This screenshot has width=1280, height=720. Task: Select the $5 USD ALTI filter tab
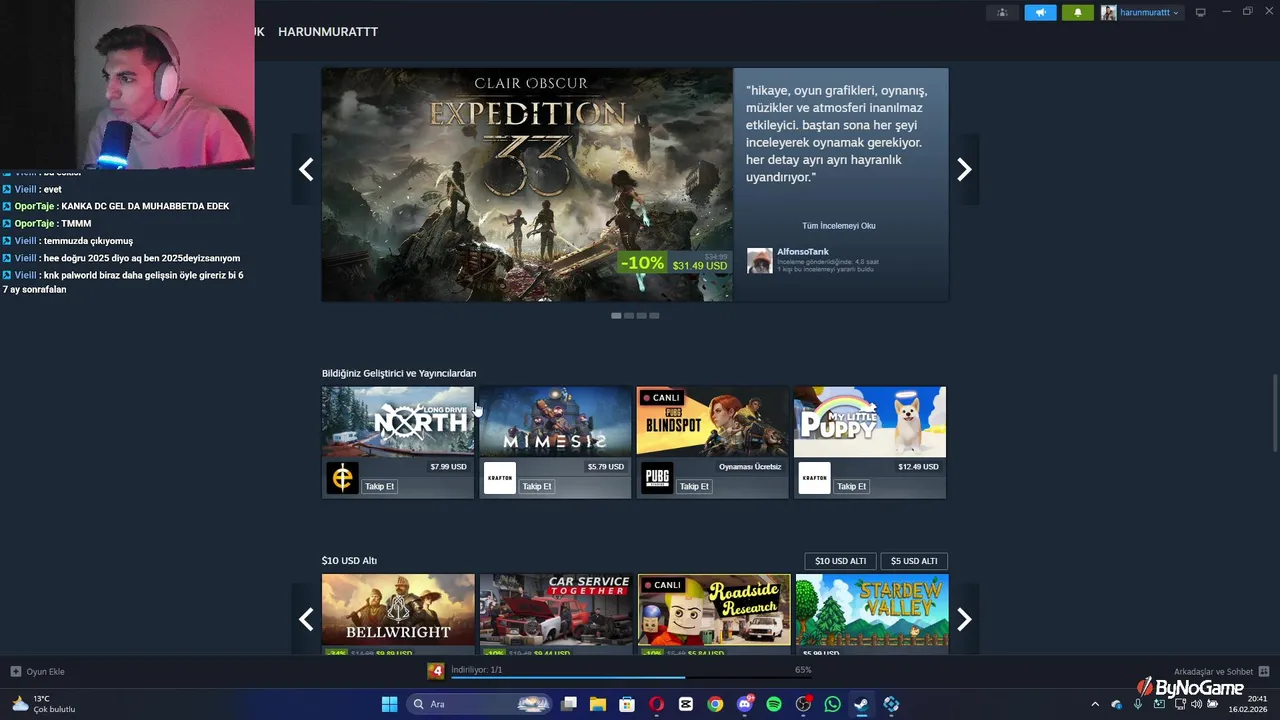pyautogui.click(x=914, y=561)
